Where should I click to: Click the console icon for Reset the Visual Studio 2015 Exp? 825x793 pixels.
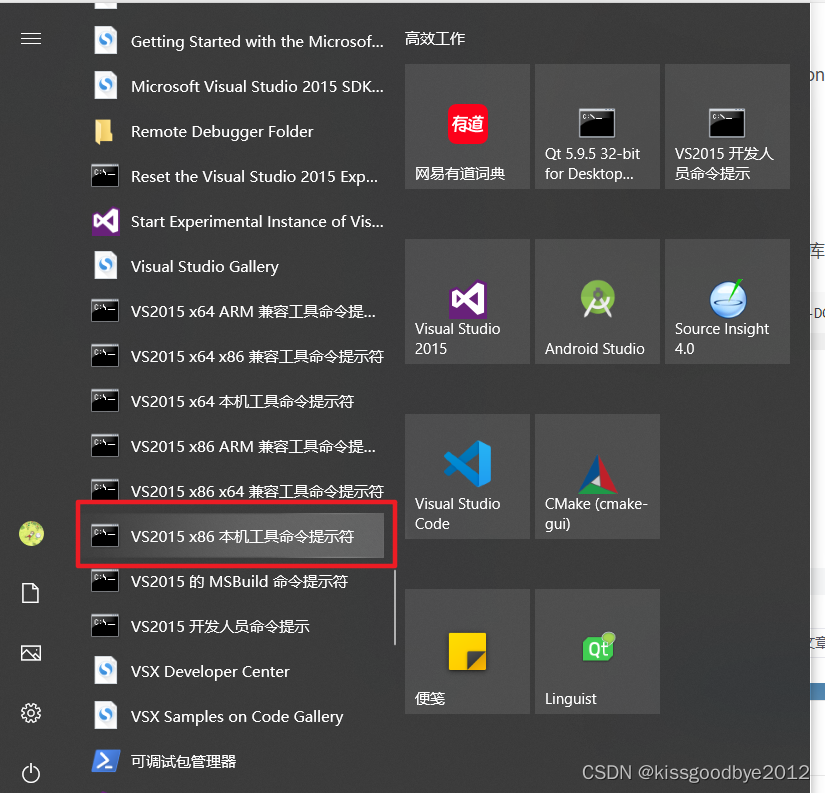point(105,176)
